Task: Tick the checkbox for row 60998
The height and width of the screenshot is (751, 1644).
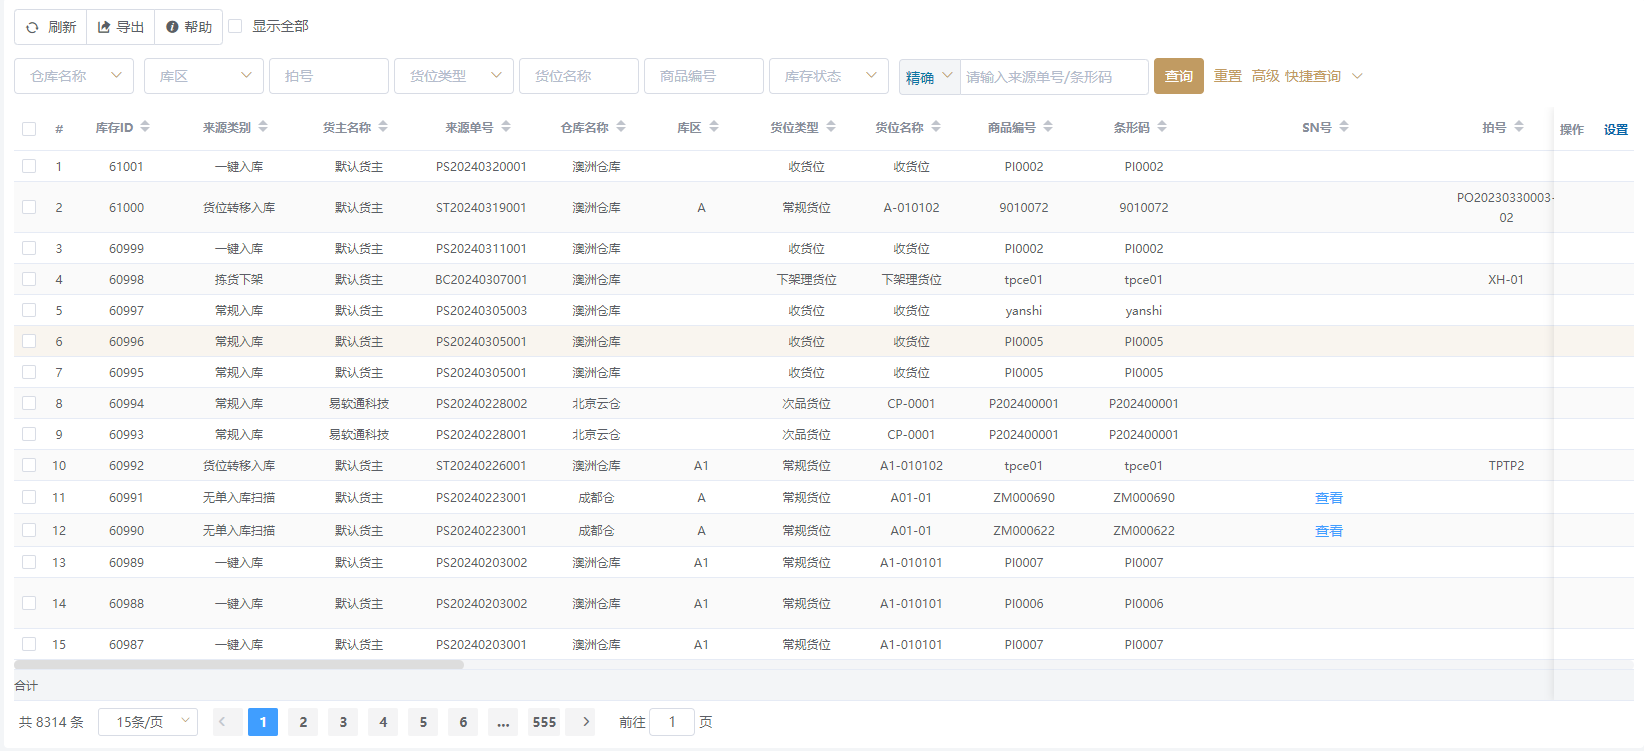Action: pyautogui.click(x=29, y=279)
